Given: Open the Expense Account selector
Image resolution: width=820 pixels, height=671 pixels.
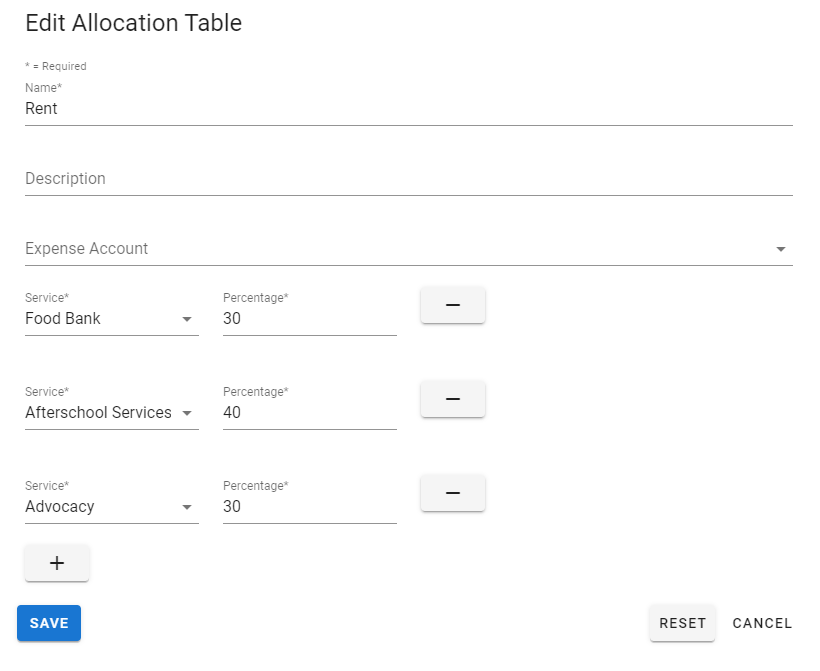Looking at the screenshot, I should [x=400, y=249].
